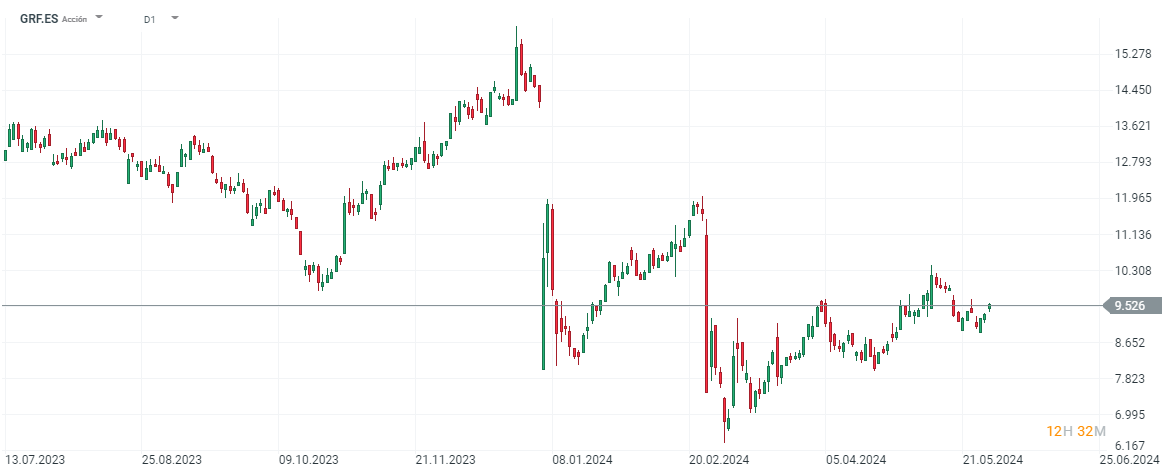1175x476 pixels.
Task: Expand the D1 timeframe dropdown arrow
Action: [175, 18]
